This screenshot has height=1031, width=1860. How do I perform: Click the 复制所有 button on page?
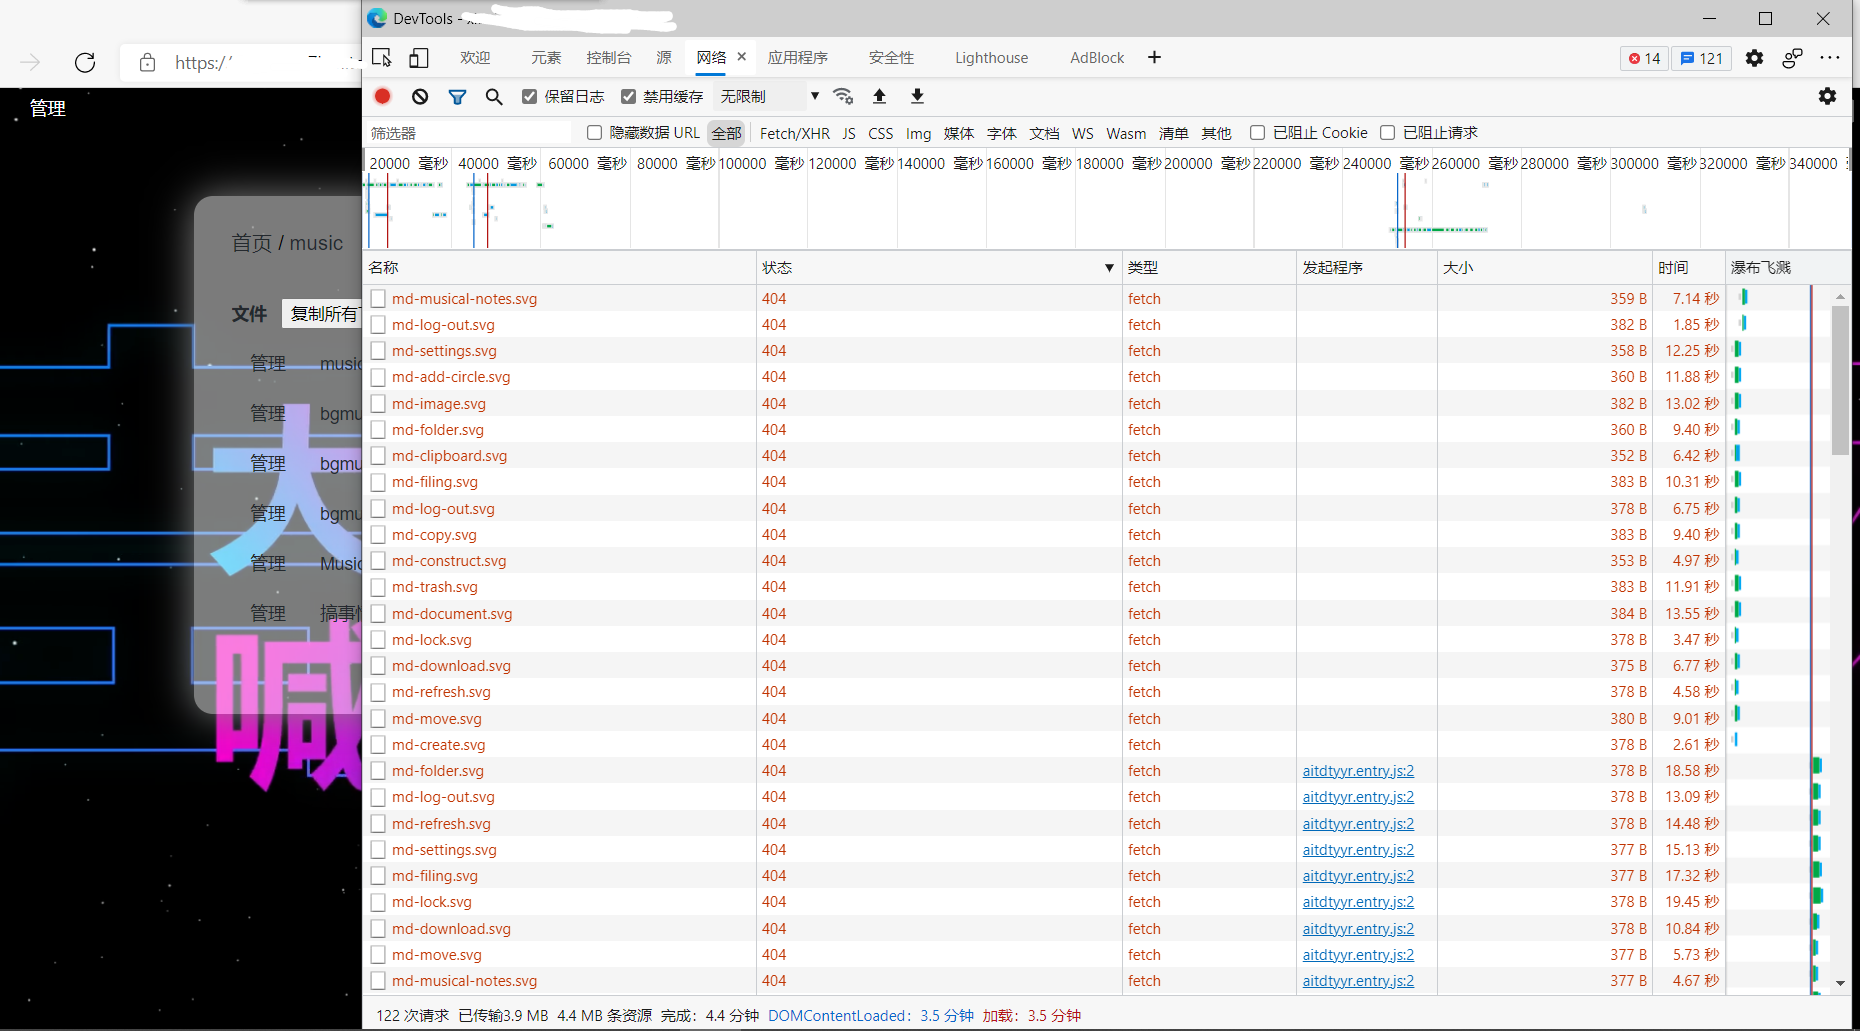point(322,314)
